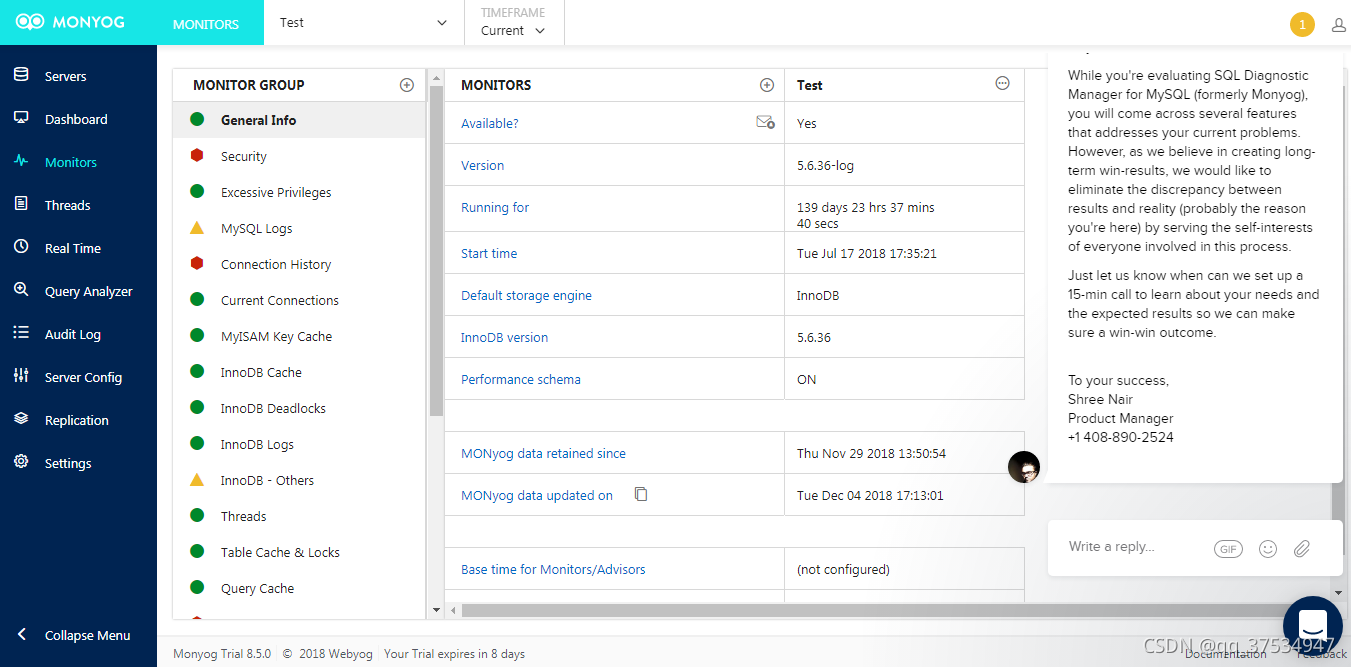Select MySQL Logs monitor group
The image size is (1351, 667).
(x=299, y=228)
